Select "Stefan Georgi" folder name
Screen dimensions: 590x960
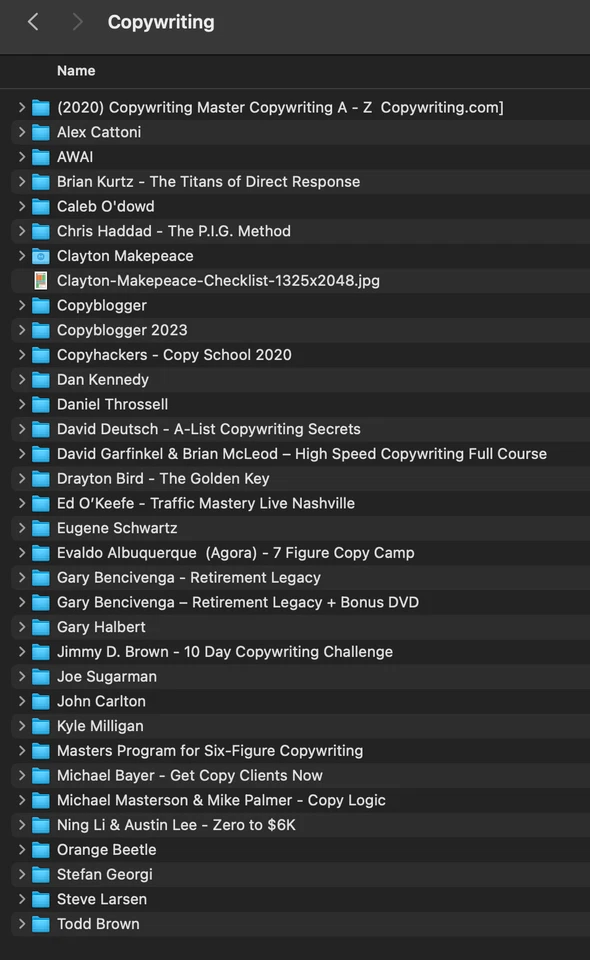tap(104, 874)
